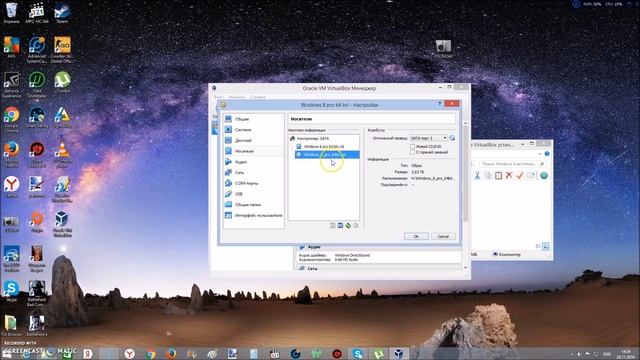Click the Chrome icon in the taskbar

coord(151,353)
